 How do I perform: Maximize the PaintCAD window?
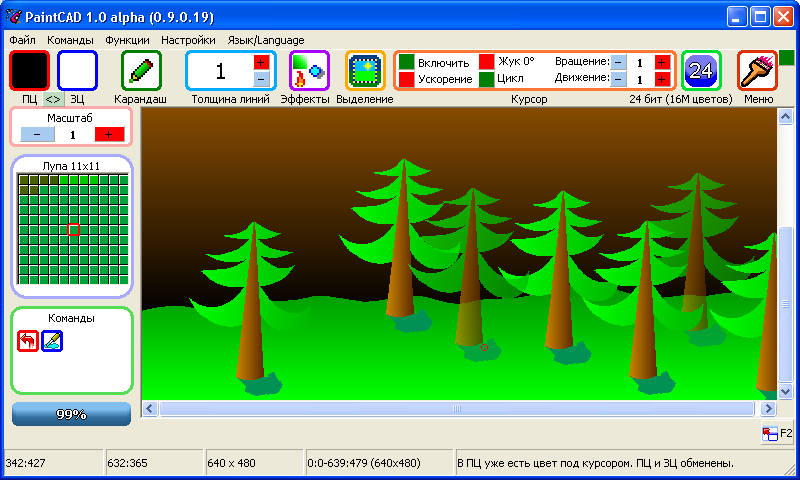click(760, 17)
